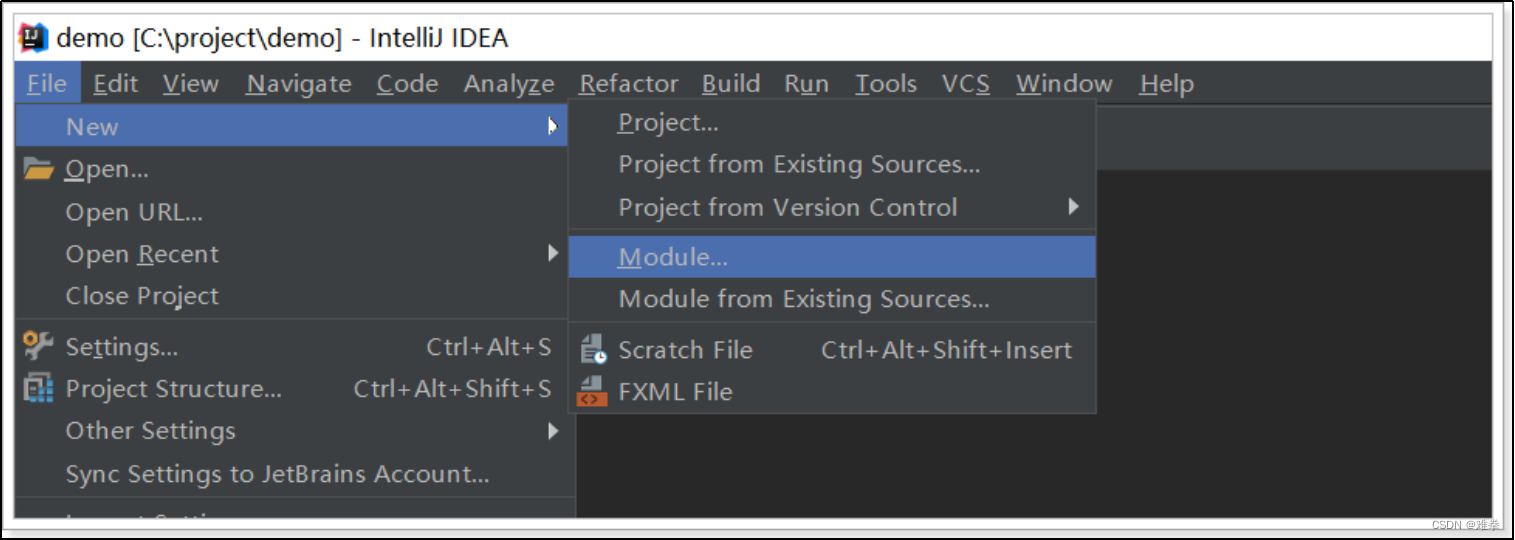Open the Refactor menu
Image resolution: width=1515 pixels, height=540 pixels.
point(628,84)
